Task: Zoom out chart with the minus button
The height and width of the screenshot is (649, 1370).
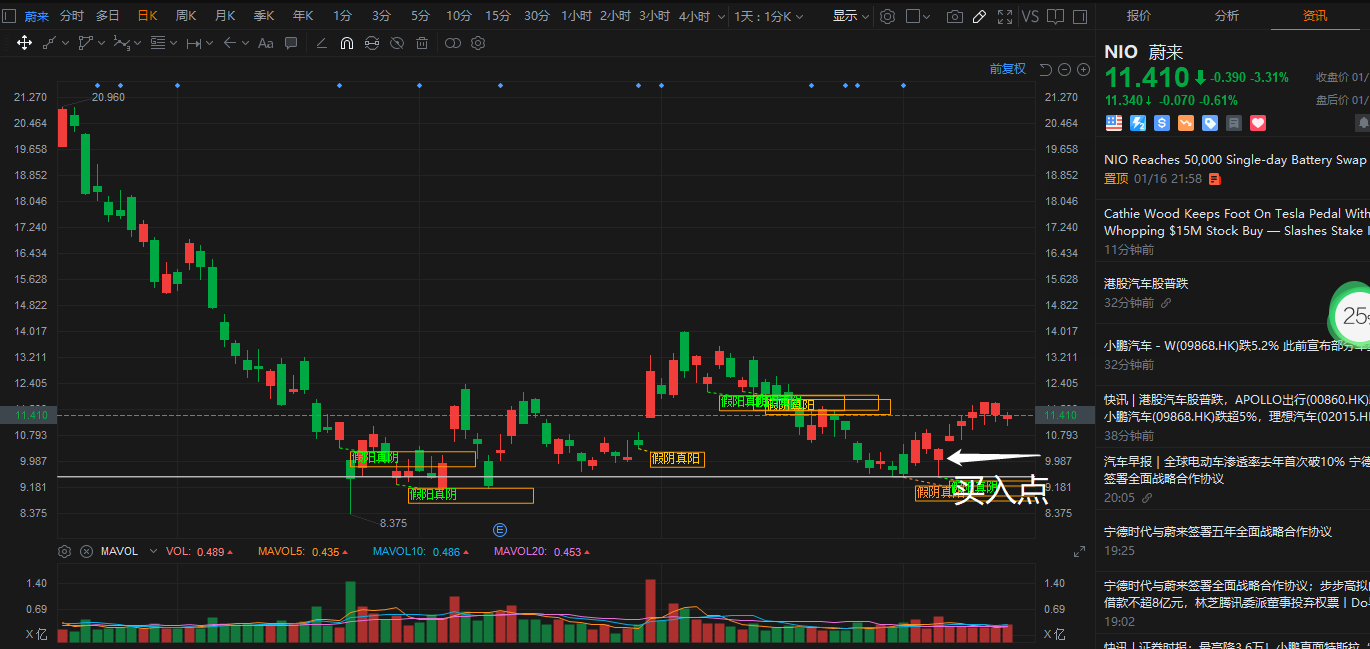Action: 1064,69
